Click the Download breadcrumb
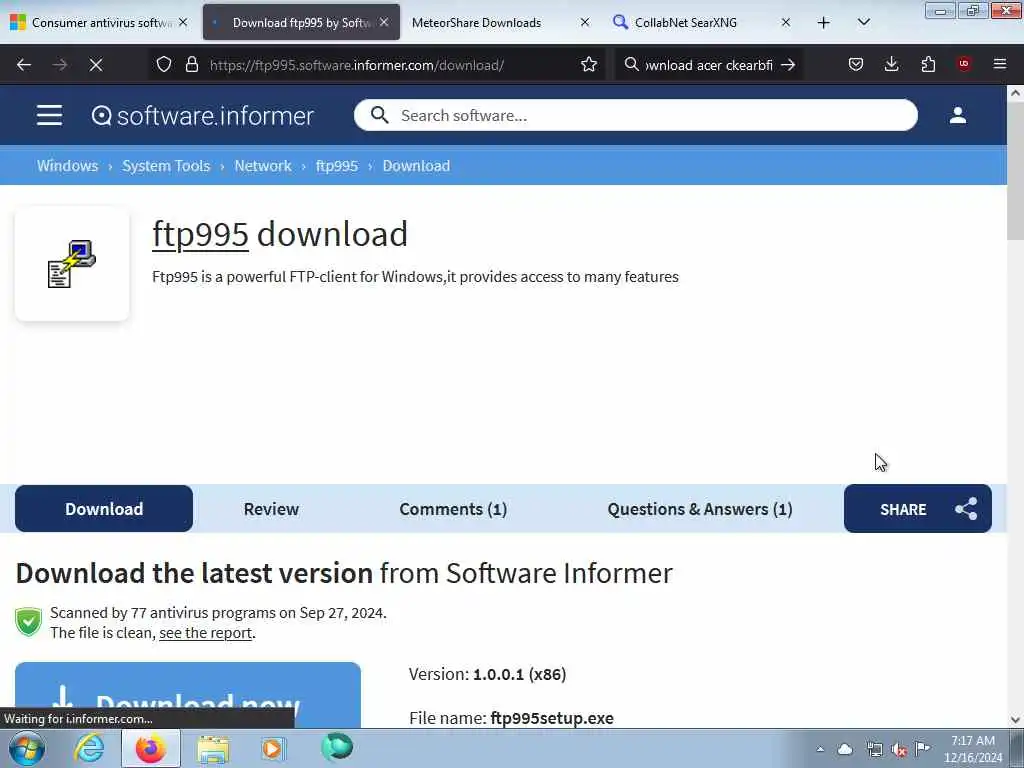This screenshot has height=768, width=1024. click(416, 166)
